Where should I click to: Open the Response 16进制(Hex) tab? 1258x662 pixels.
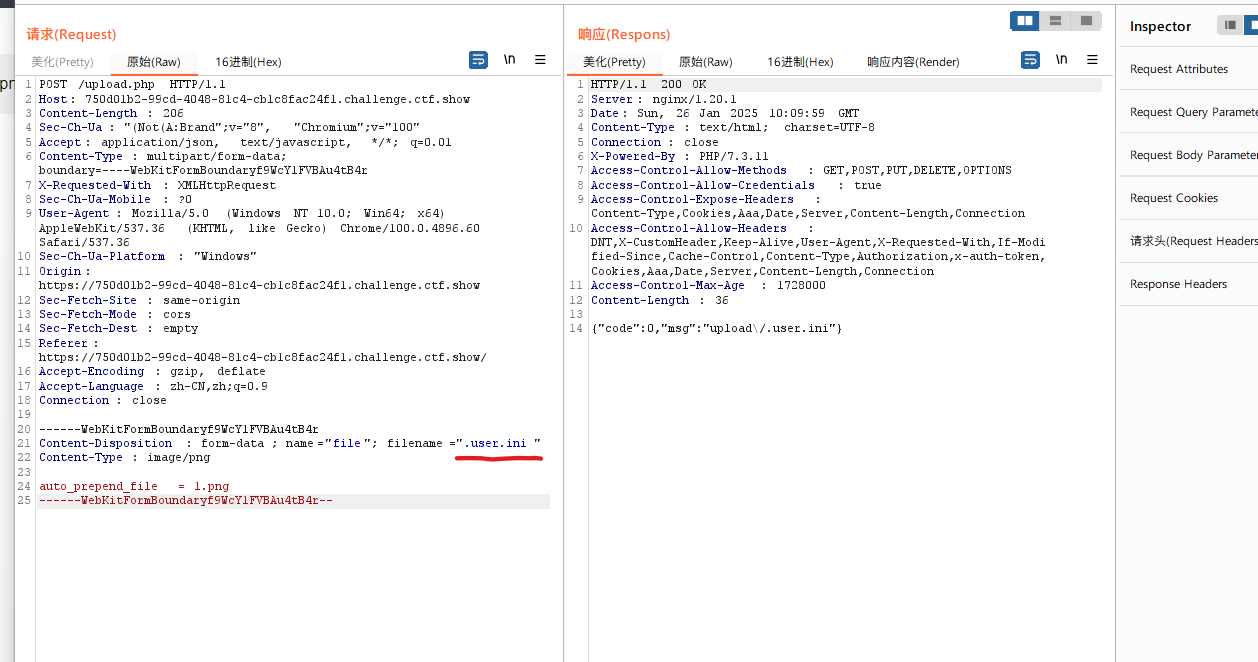click(x=800, y=62)
